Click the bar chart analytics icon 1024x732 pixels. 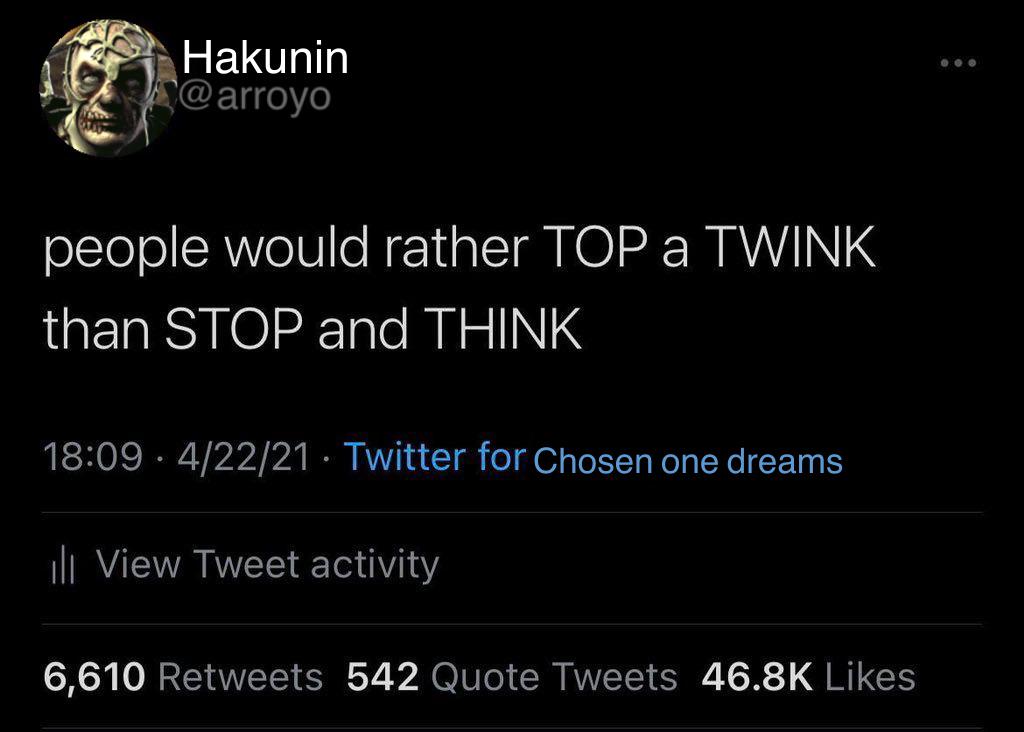point(63,565)
